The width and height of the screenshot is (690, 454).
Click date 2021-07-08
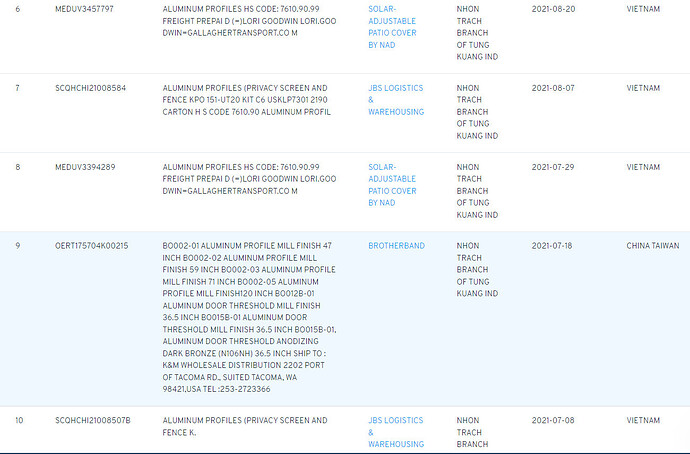[x=553, y=421]
